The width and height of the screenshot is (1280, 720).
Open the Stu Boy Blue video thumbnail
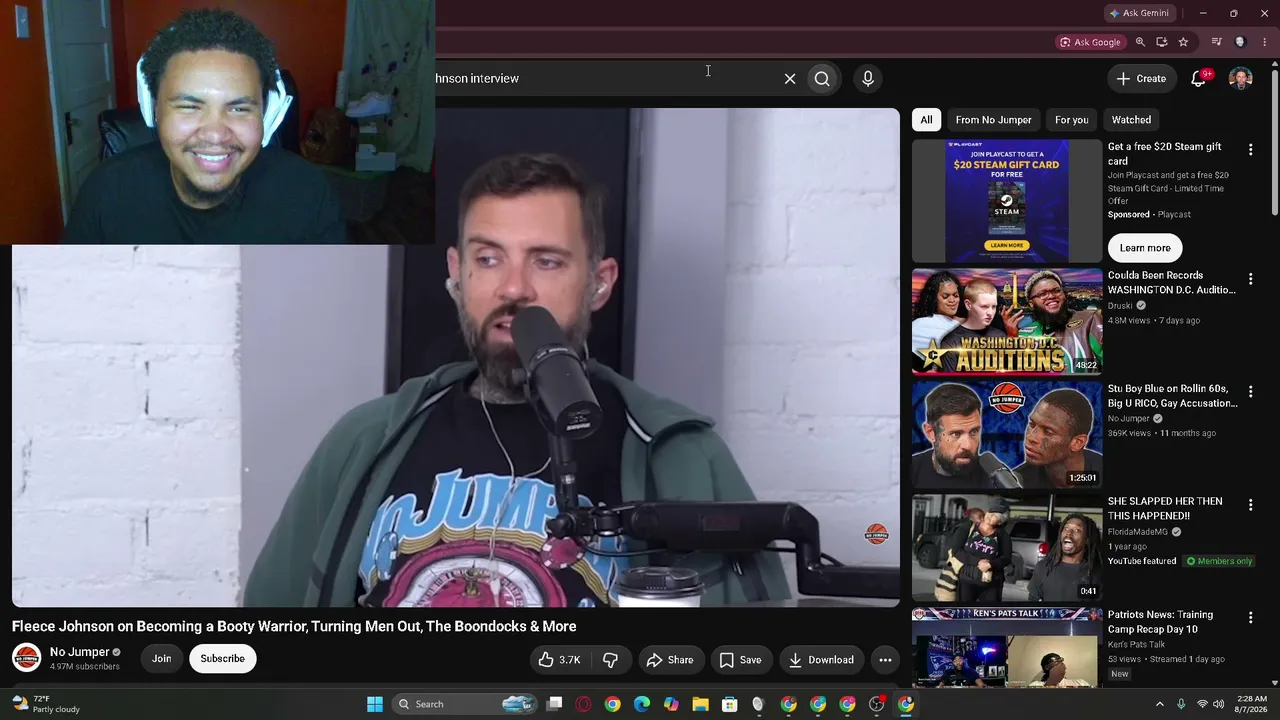tap(1007, 434)
